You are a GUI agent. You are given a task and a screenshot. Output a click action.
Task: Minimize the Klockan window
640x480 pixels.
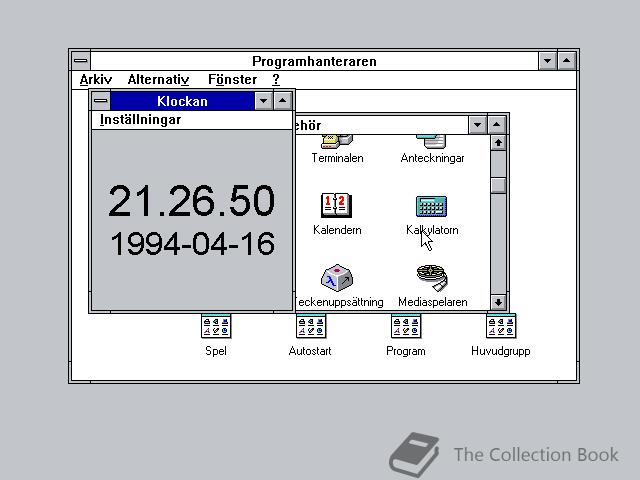coord(264,101)
